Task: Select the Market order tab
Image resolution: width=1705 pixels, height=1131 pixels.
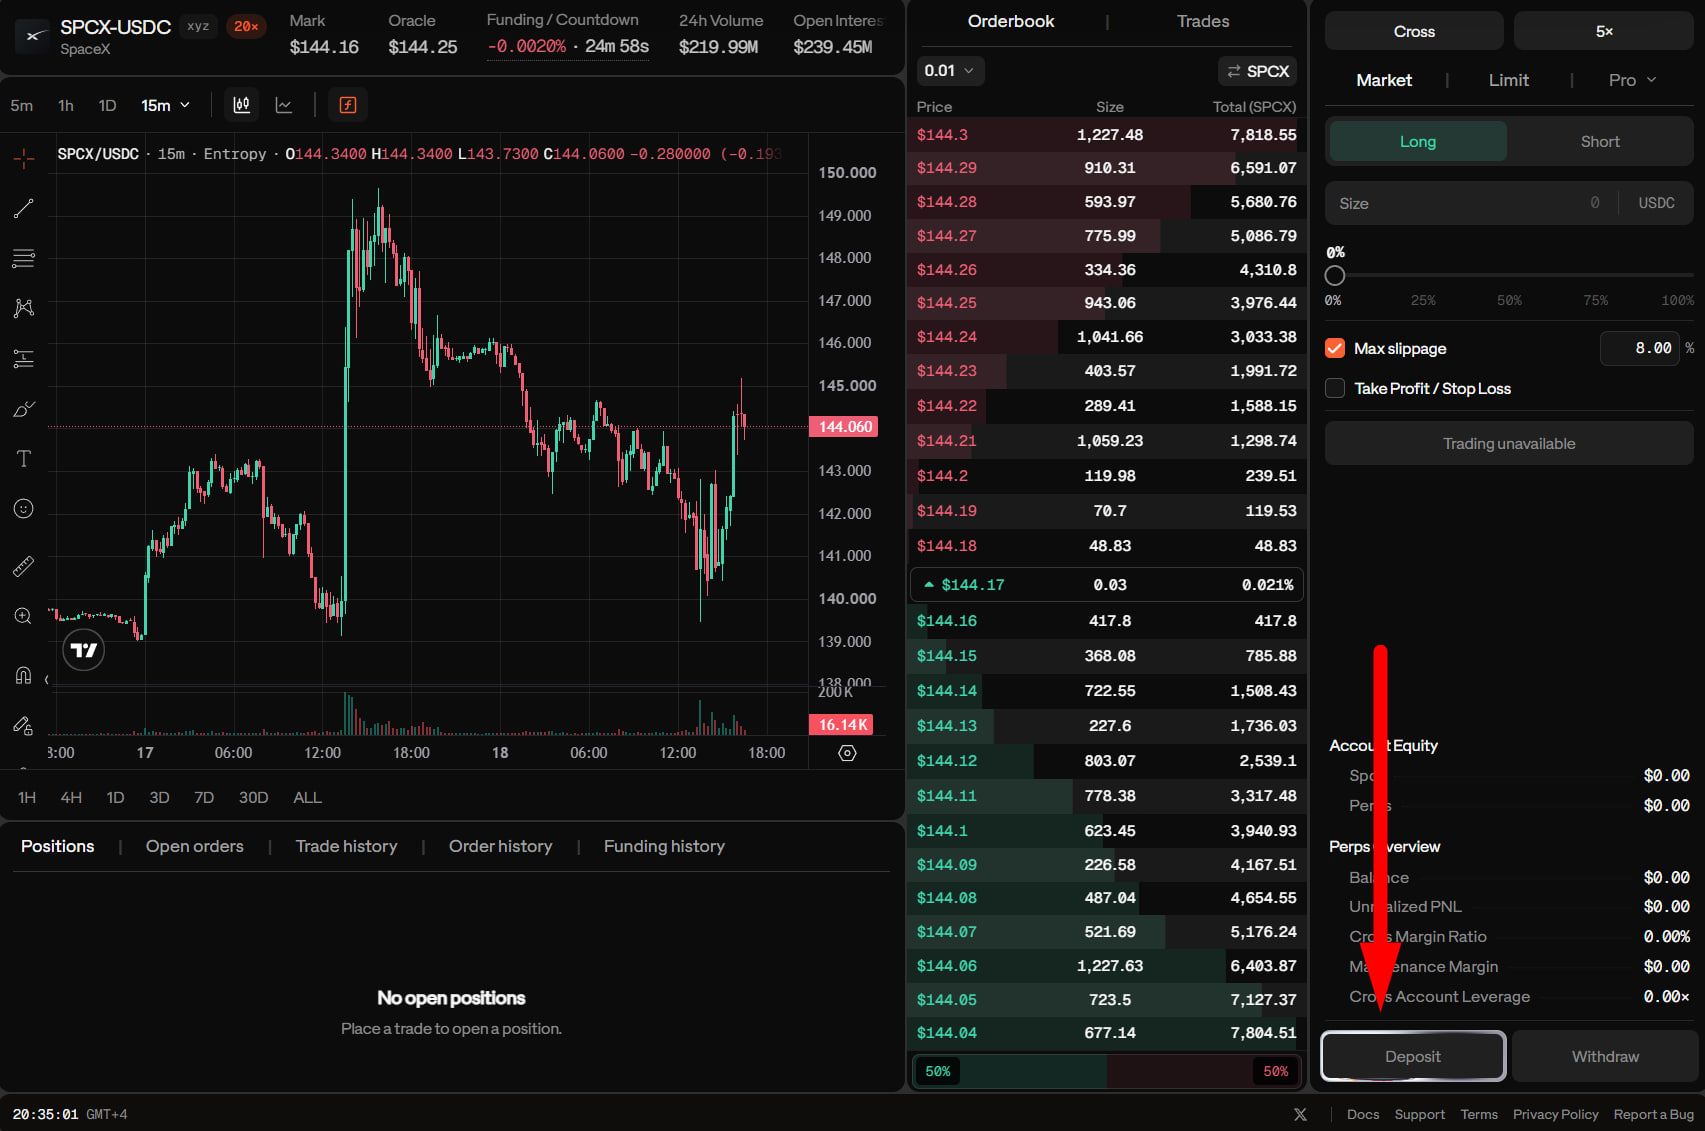Action: (1384, 80)
